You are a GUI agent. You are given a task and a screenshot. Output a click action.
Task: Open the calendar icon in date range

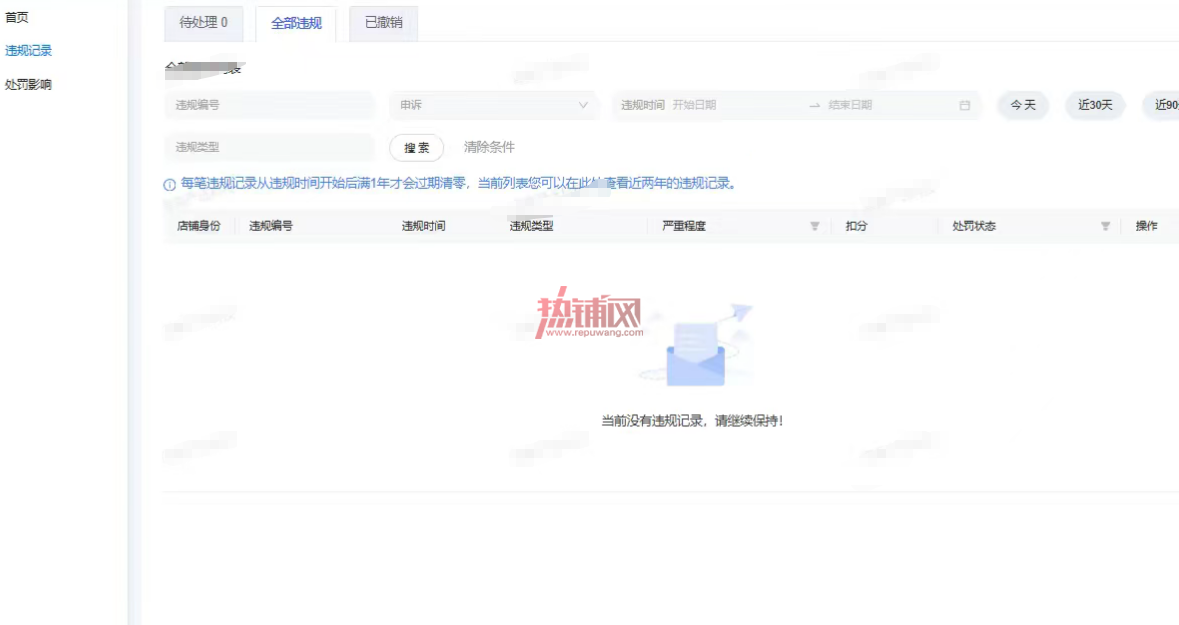click(x=965, y=105)
